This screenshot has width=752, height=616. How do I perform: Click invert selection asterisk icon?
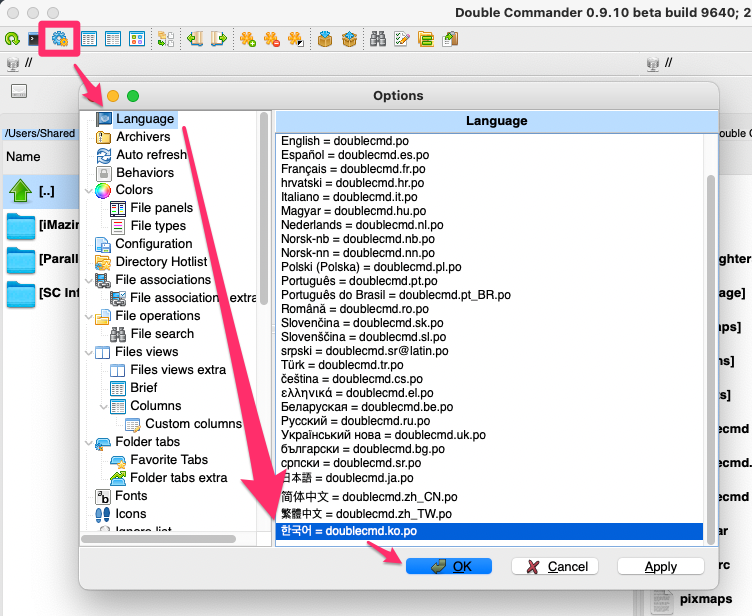pos(296,39)
